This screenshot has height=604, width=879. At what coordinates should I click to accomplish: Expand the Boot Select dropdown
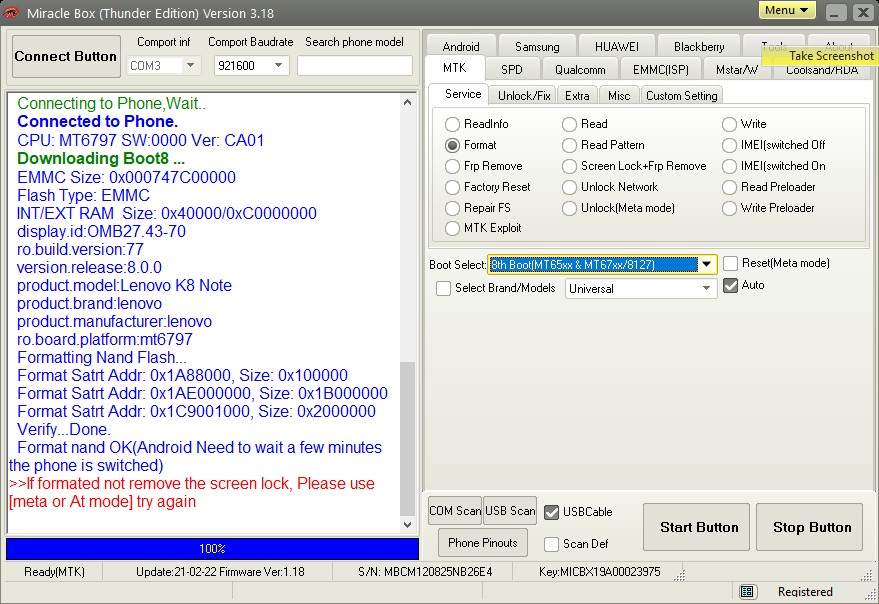tap(706, 264)
